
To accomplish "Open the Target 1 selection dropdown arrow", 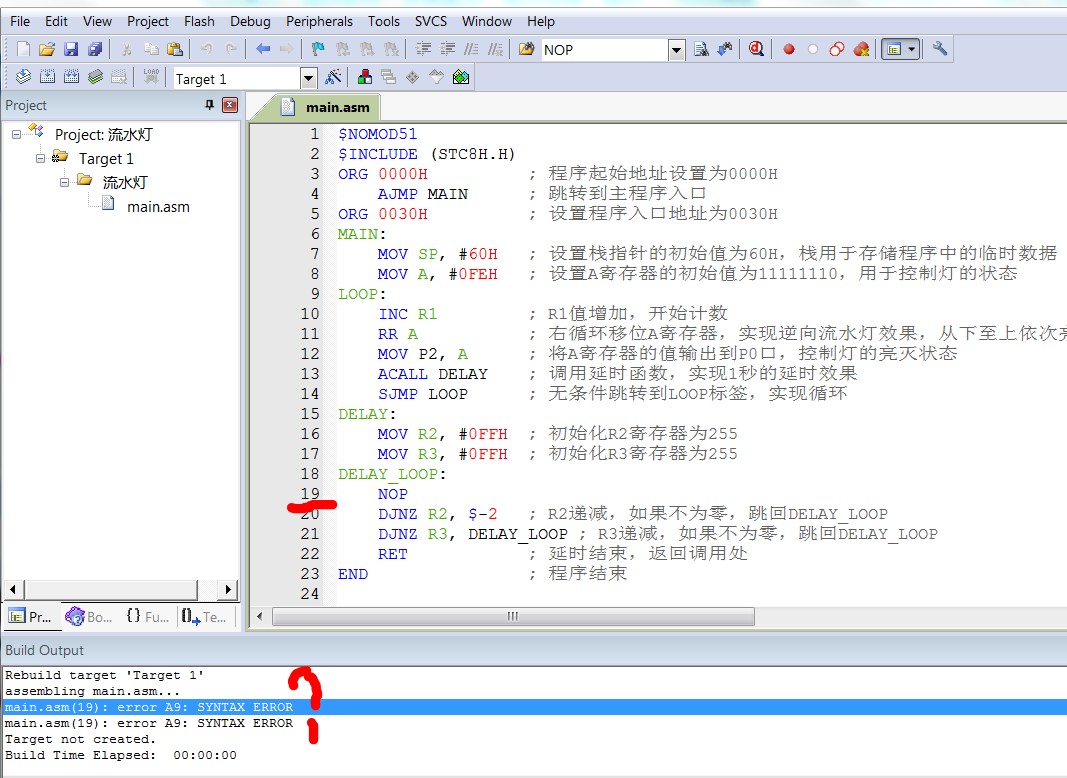I will coord(308,78).
